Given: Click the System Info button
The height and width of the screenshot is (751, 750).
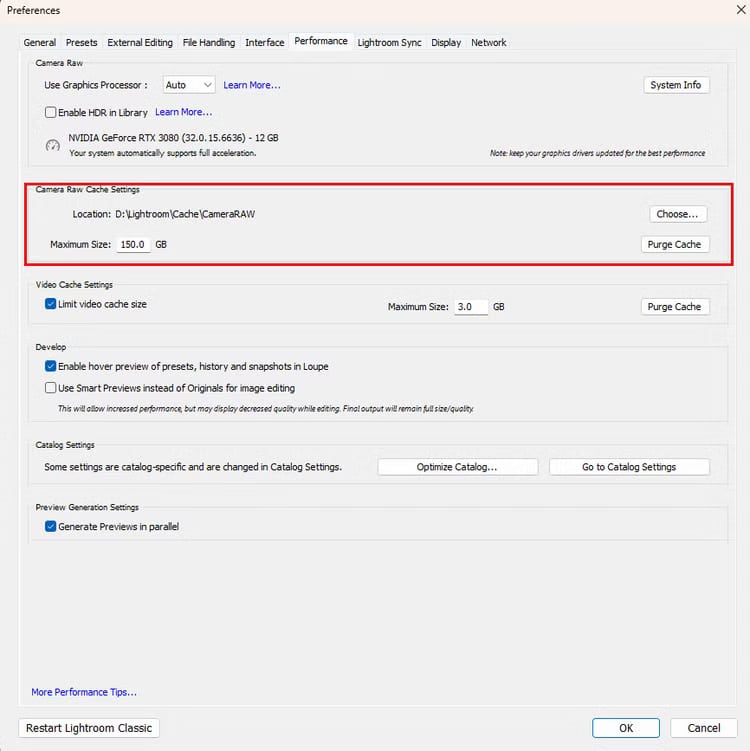Looking at the screenshot, I should pos(676,85).
